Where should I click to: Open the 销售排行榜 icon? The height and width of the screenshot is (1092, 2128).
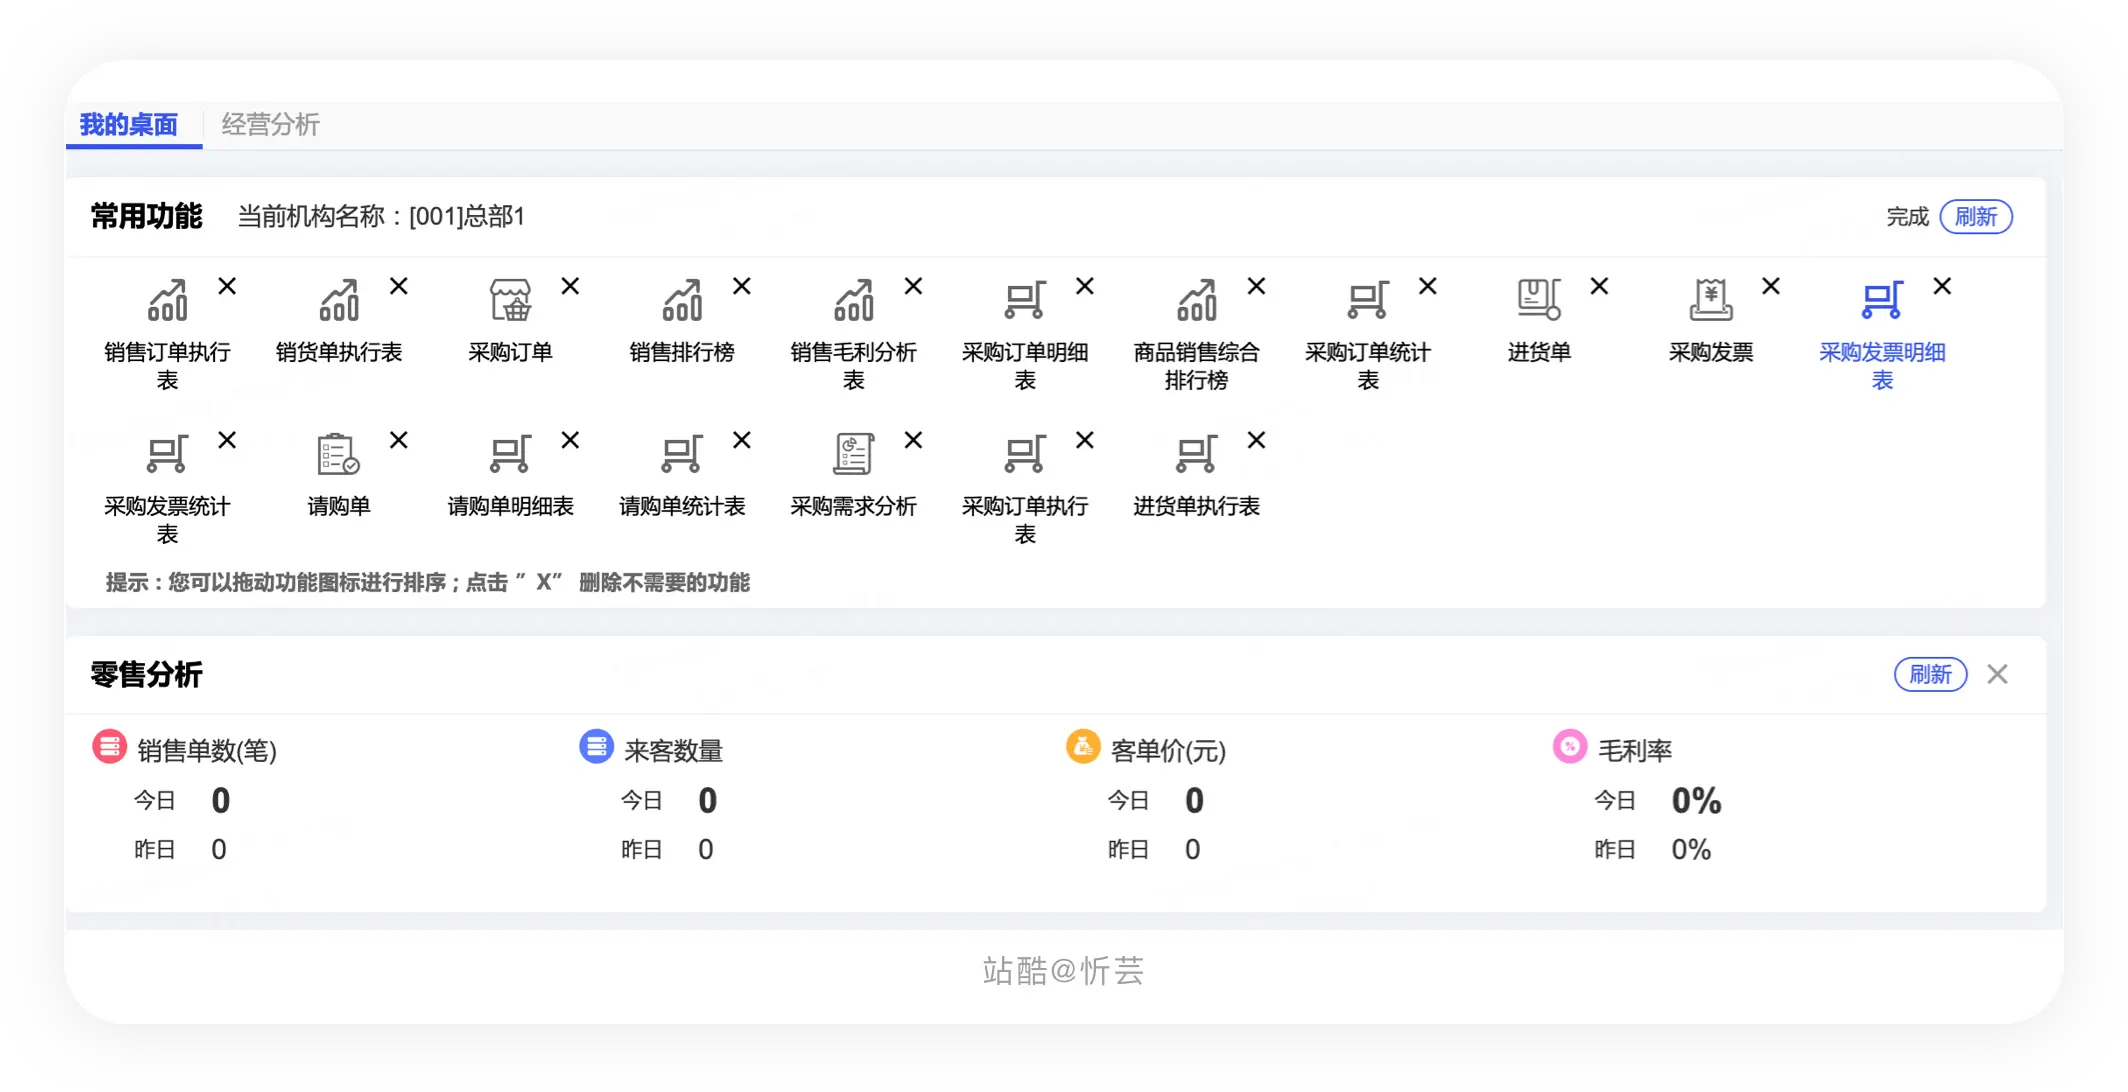682,300
